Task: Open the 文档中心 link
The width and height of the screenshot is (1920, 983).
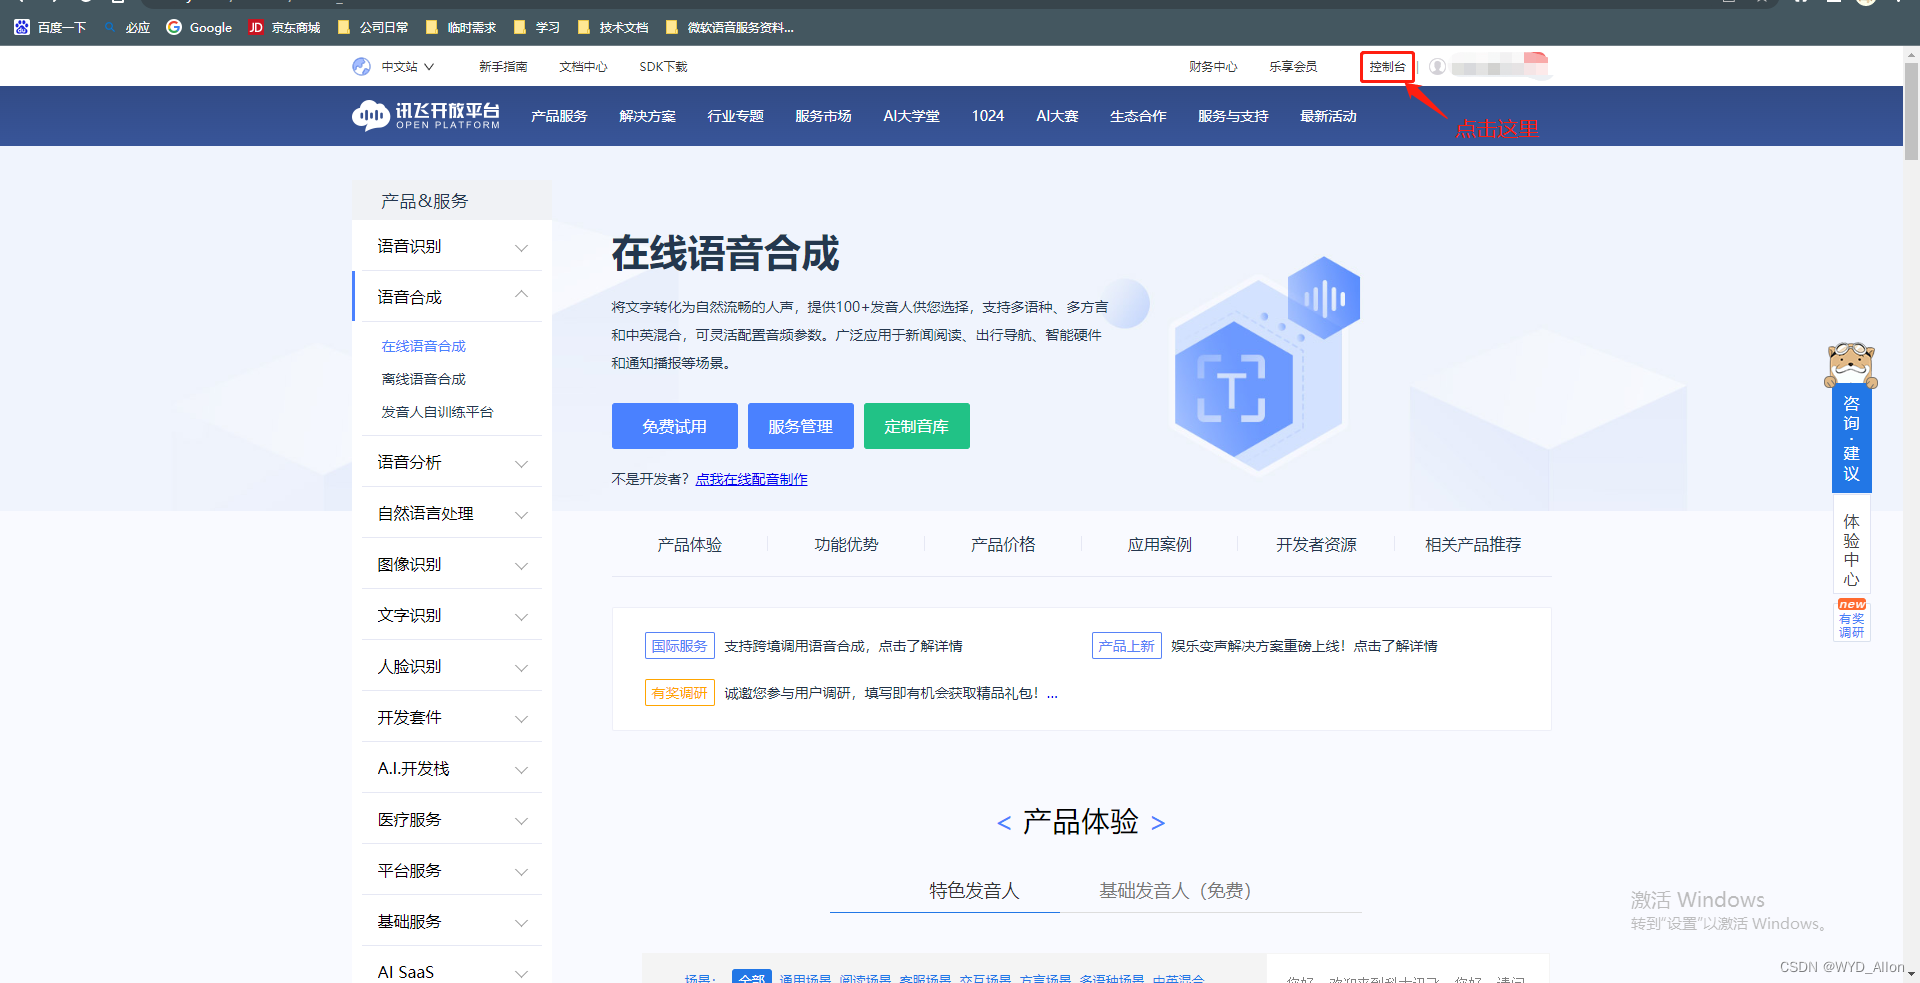Action: point(583,67)
